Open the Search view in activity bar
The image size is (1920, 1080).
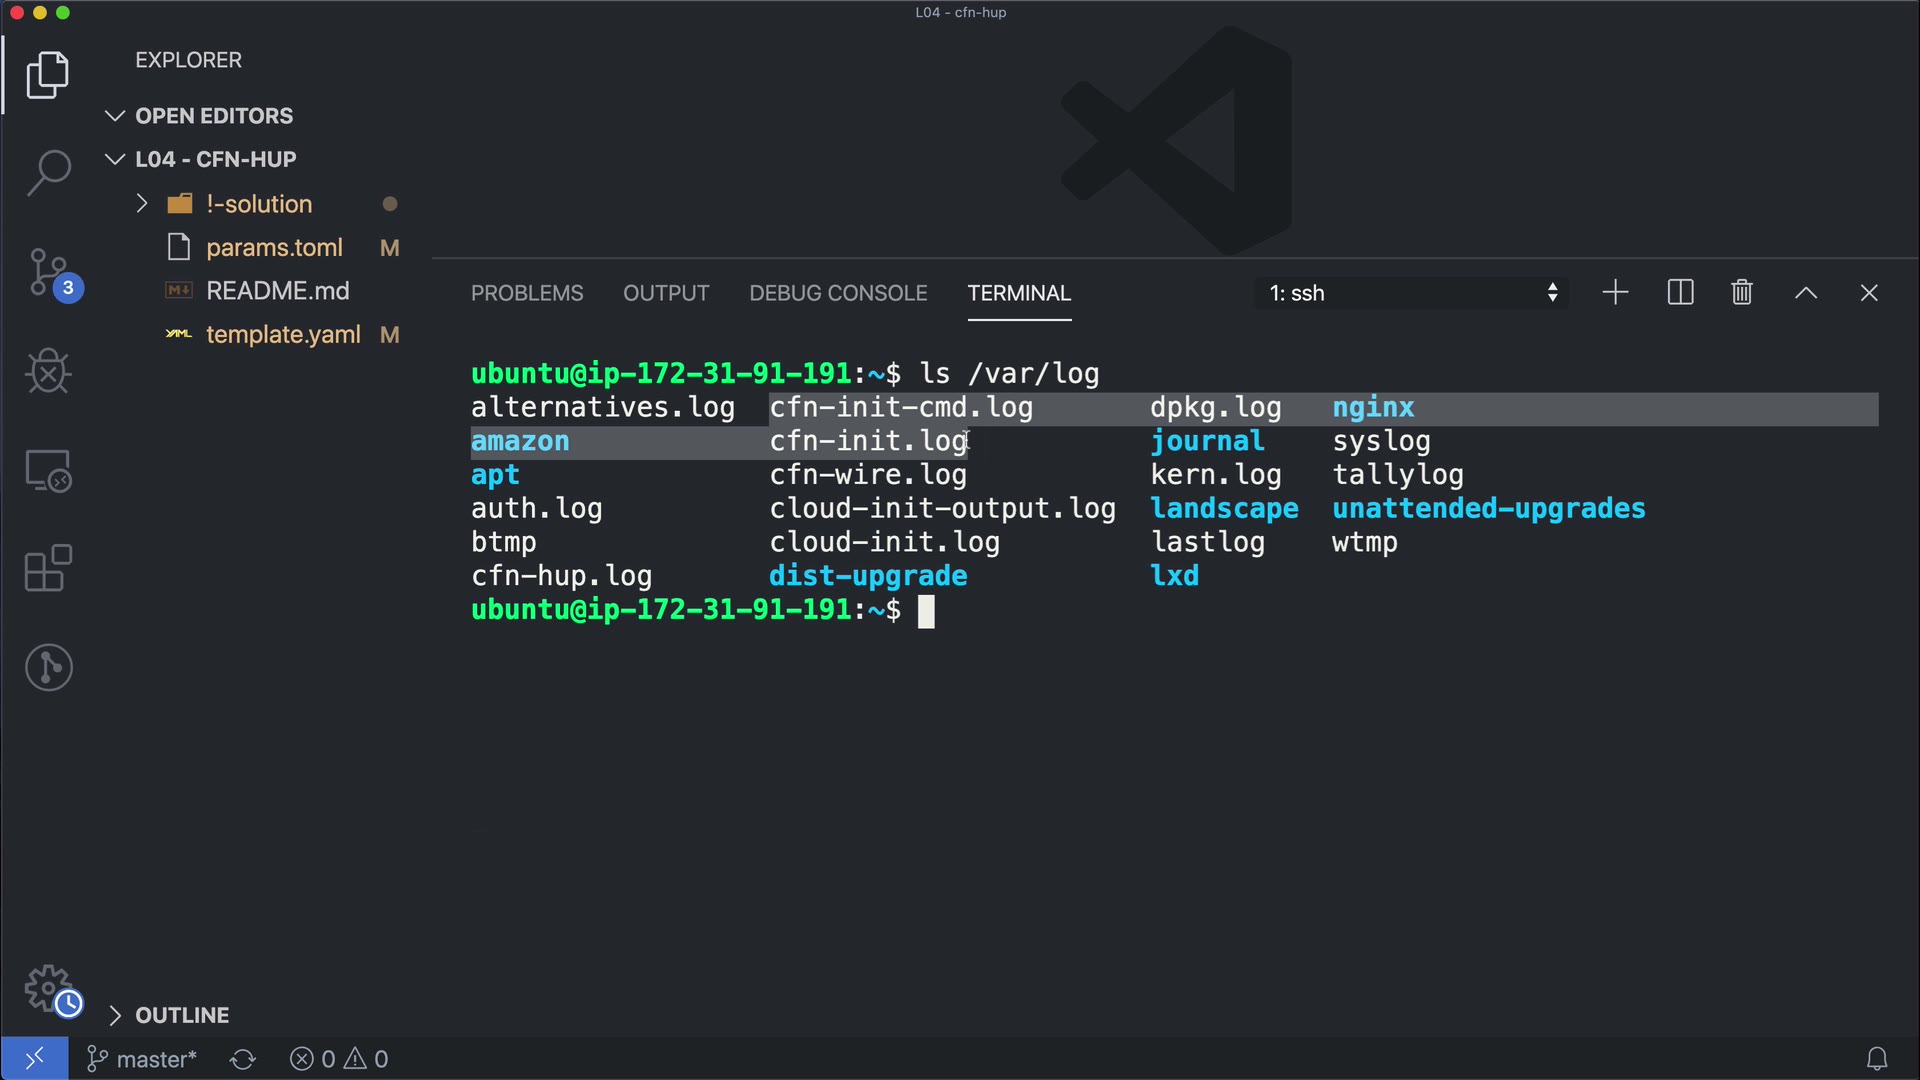point(48,172)
